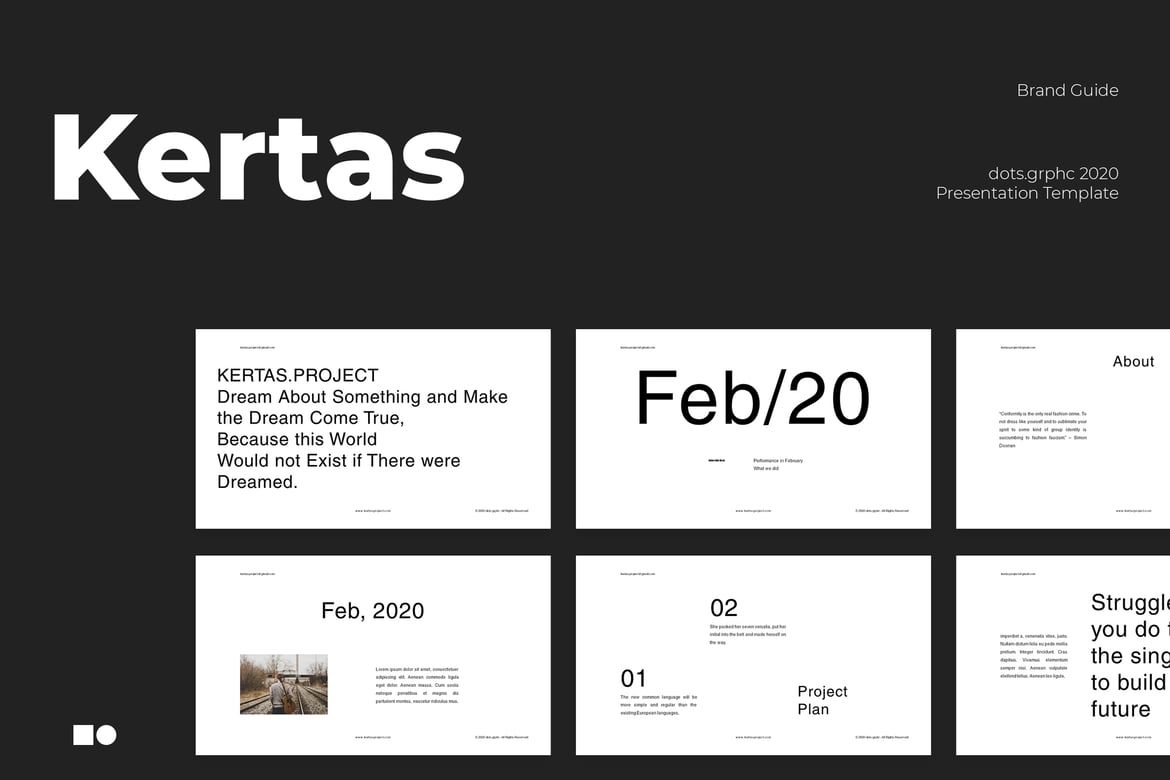
Task: Click the dots.grphc 2020 text
Action: (1053, 173)
